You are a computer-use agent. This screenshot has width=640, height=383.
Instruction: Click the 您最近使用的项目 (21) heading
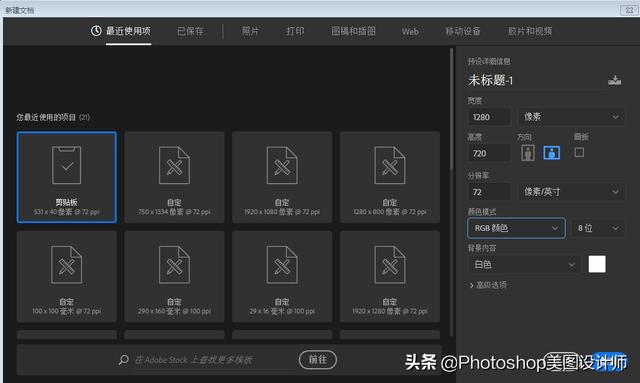pyautogui.click(x=53, y=118)
